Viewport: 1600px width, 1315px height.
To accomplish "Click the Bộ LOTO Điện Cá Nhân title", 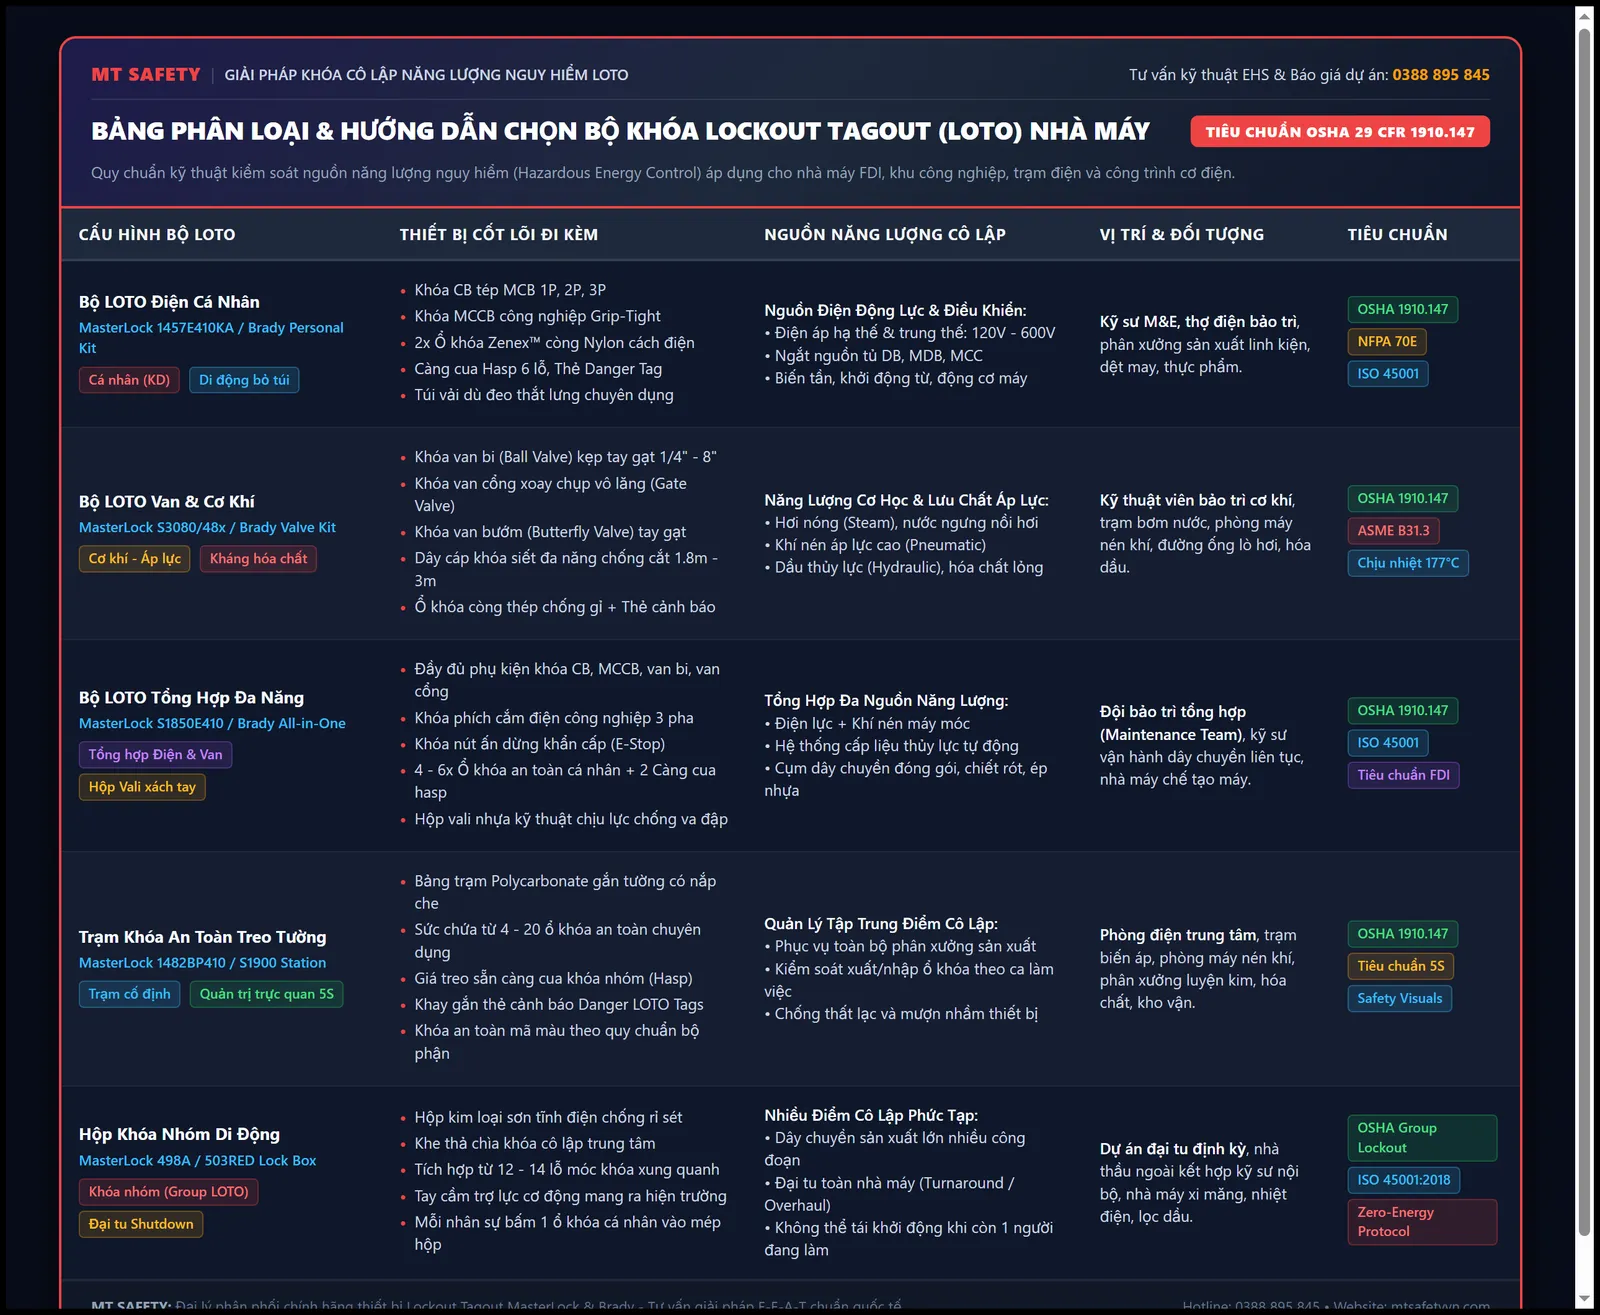I will pyautogui.click(x=169, y=302).
